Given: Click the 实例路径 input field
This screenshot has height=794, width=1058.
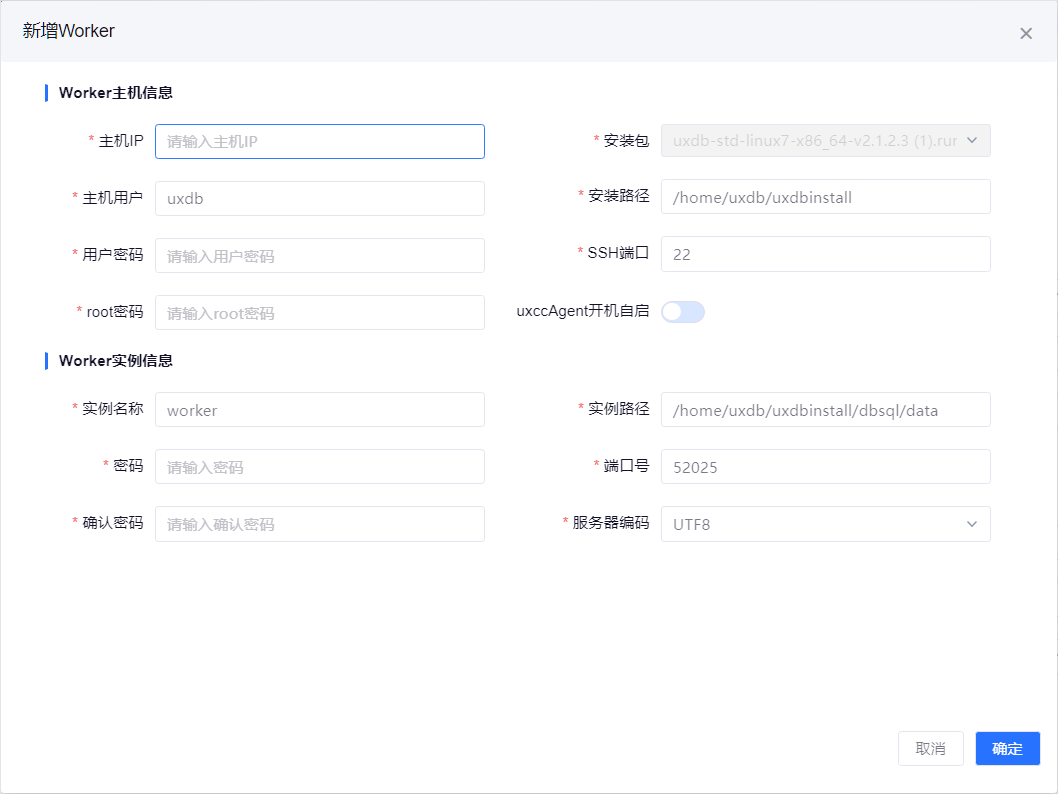Looking at the screenshot, I should [825, 410].
